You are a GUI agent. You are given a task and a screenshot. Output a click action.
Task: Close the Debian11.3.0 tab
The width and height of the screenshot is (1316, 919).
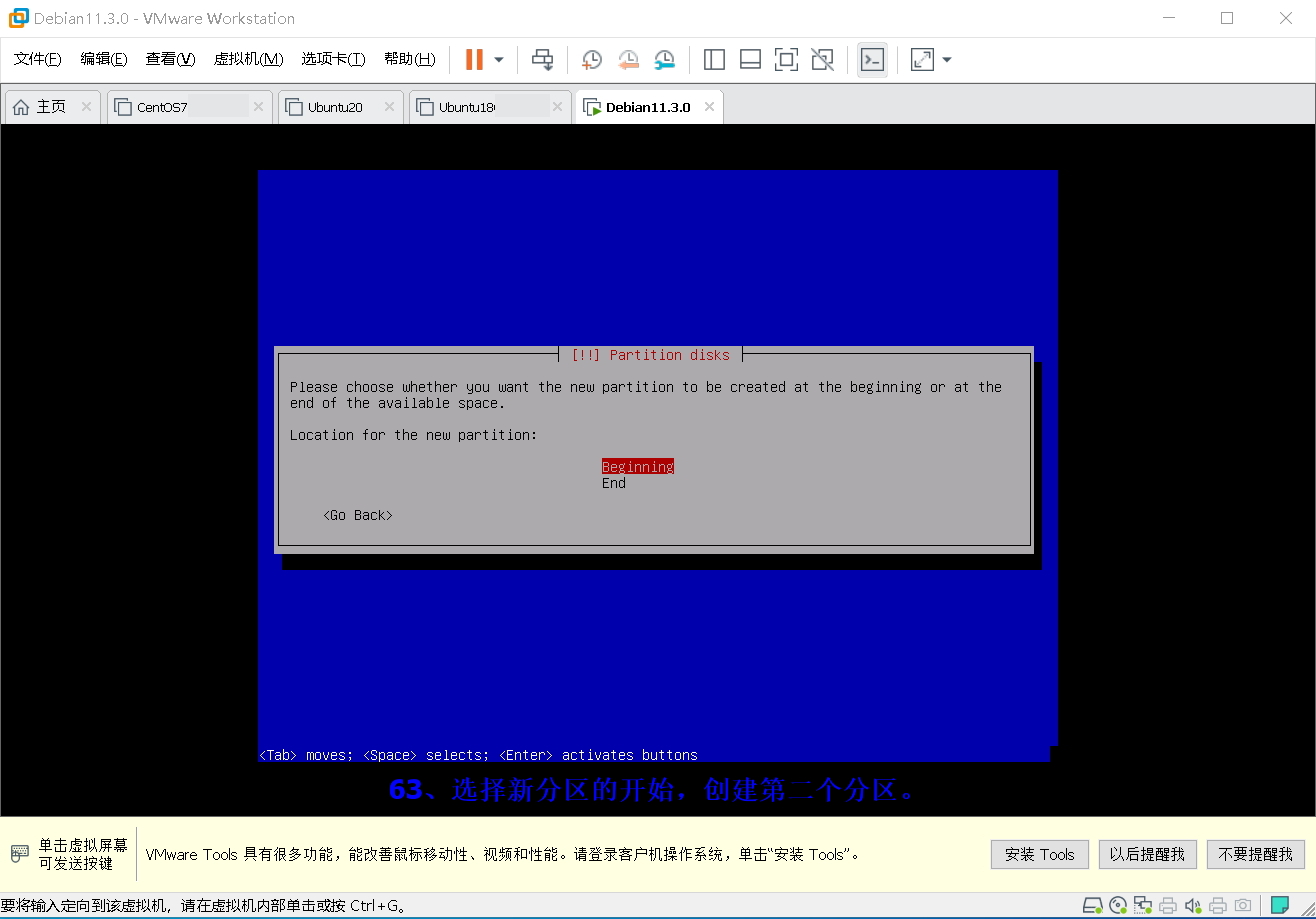click(x=709, y=107)
